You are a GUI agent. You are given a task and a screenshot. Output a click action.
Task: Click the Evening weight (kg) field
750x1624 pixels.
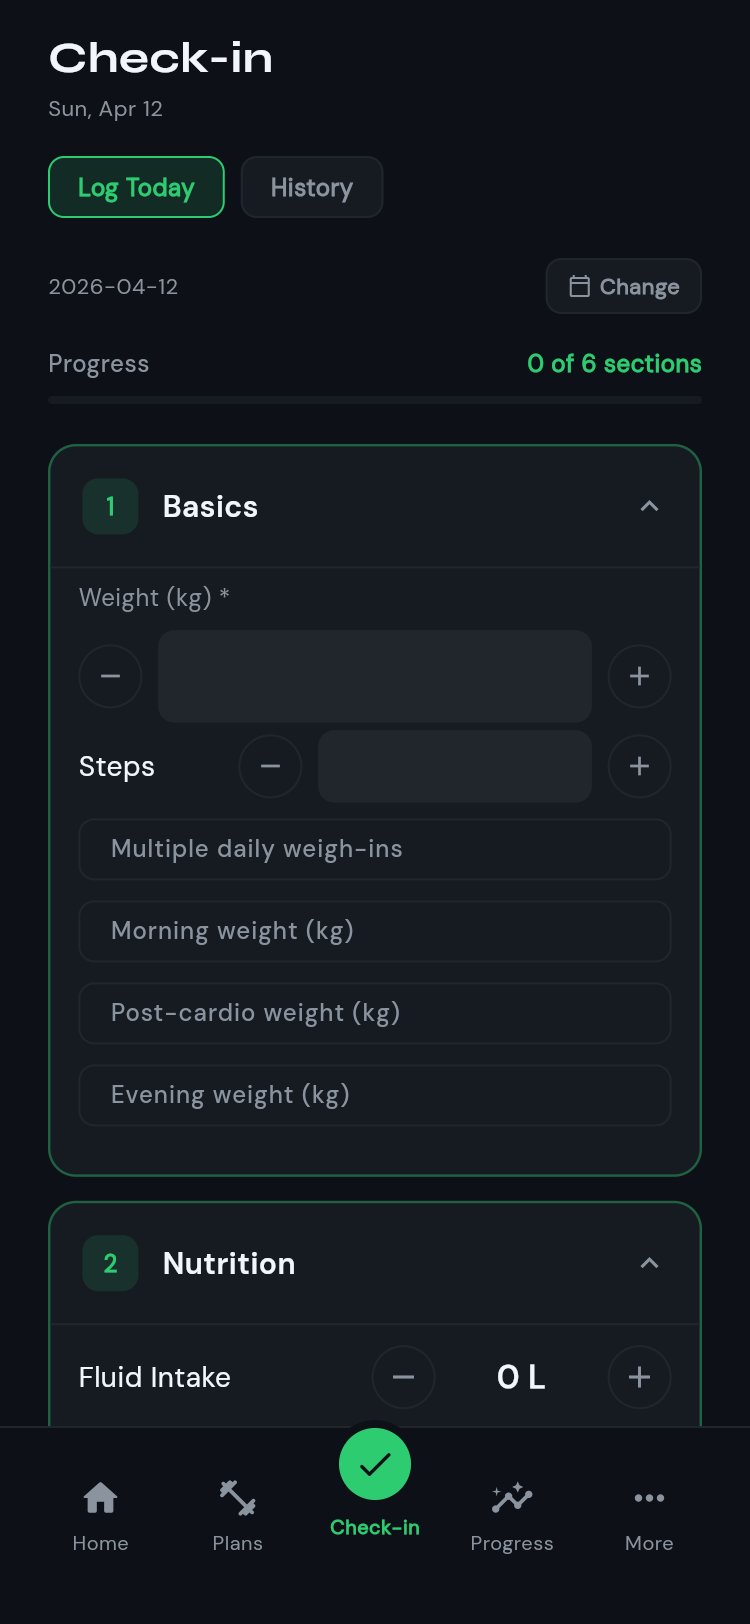[x=375, y=1095]
